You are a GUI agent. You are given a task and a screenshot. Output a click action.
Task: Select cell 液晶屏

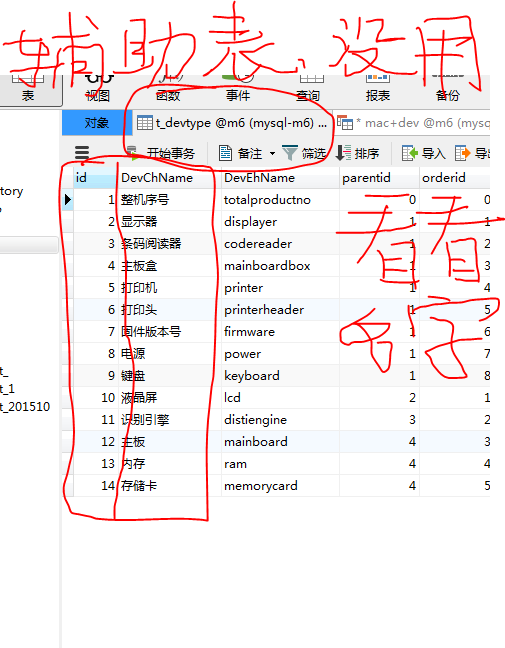click(x=169, y=398)
